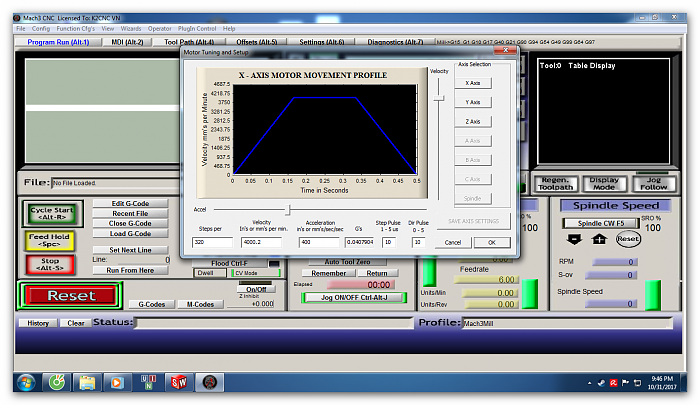The height and width of the screenshot is (405, 700).
Task: Open the Wizards menu
Action: point(131,29)
